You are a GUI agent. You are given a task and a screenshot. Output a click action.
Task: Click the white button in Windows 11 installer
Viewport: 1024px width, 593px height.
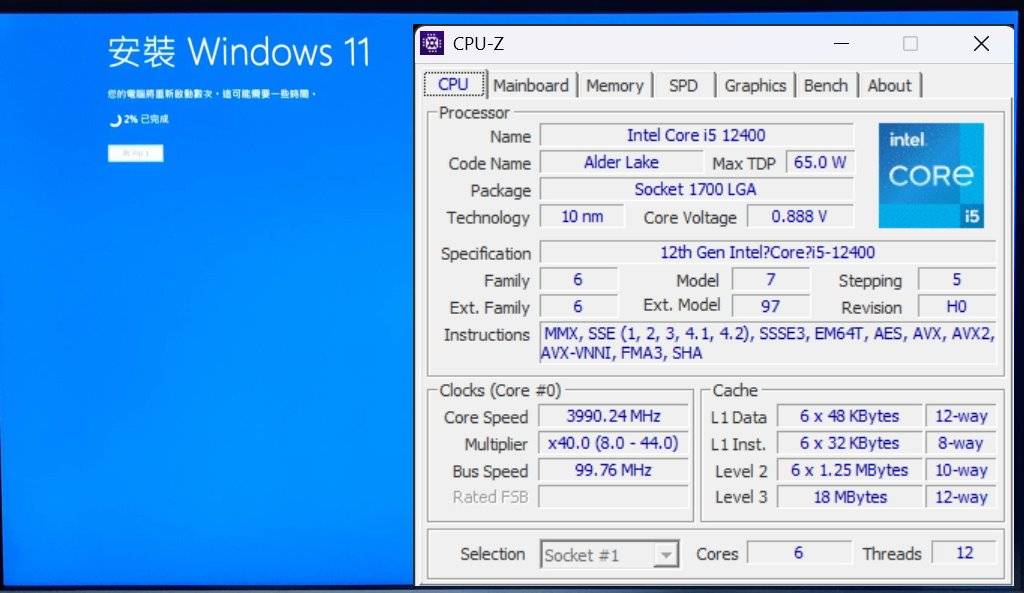(135, 153)
